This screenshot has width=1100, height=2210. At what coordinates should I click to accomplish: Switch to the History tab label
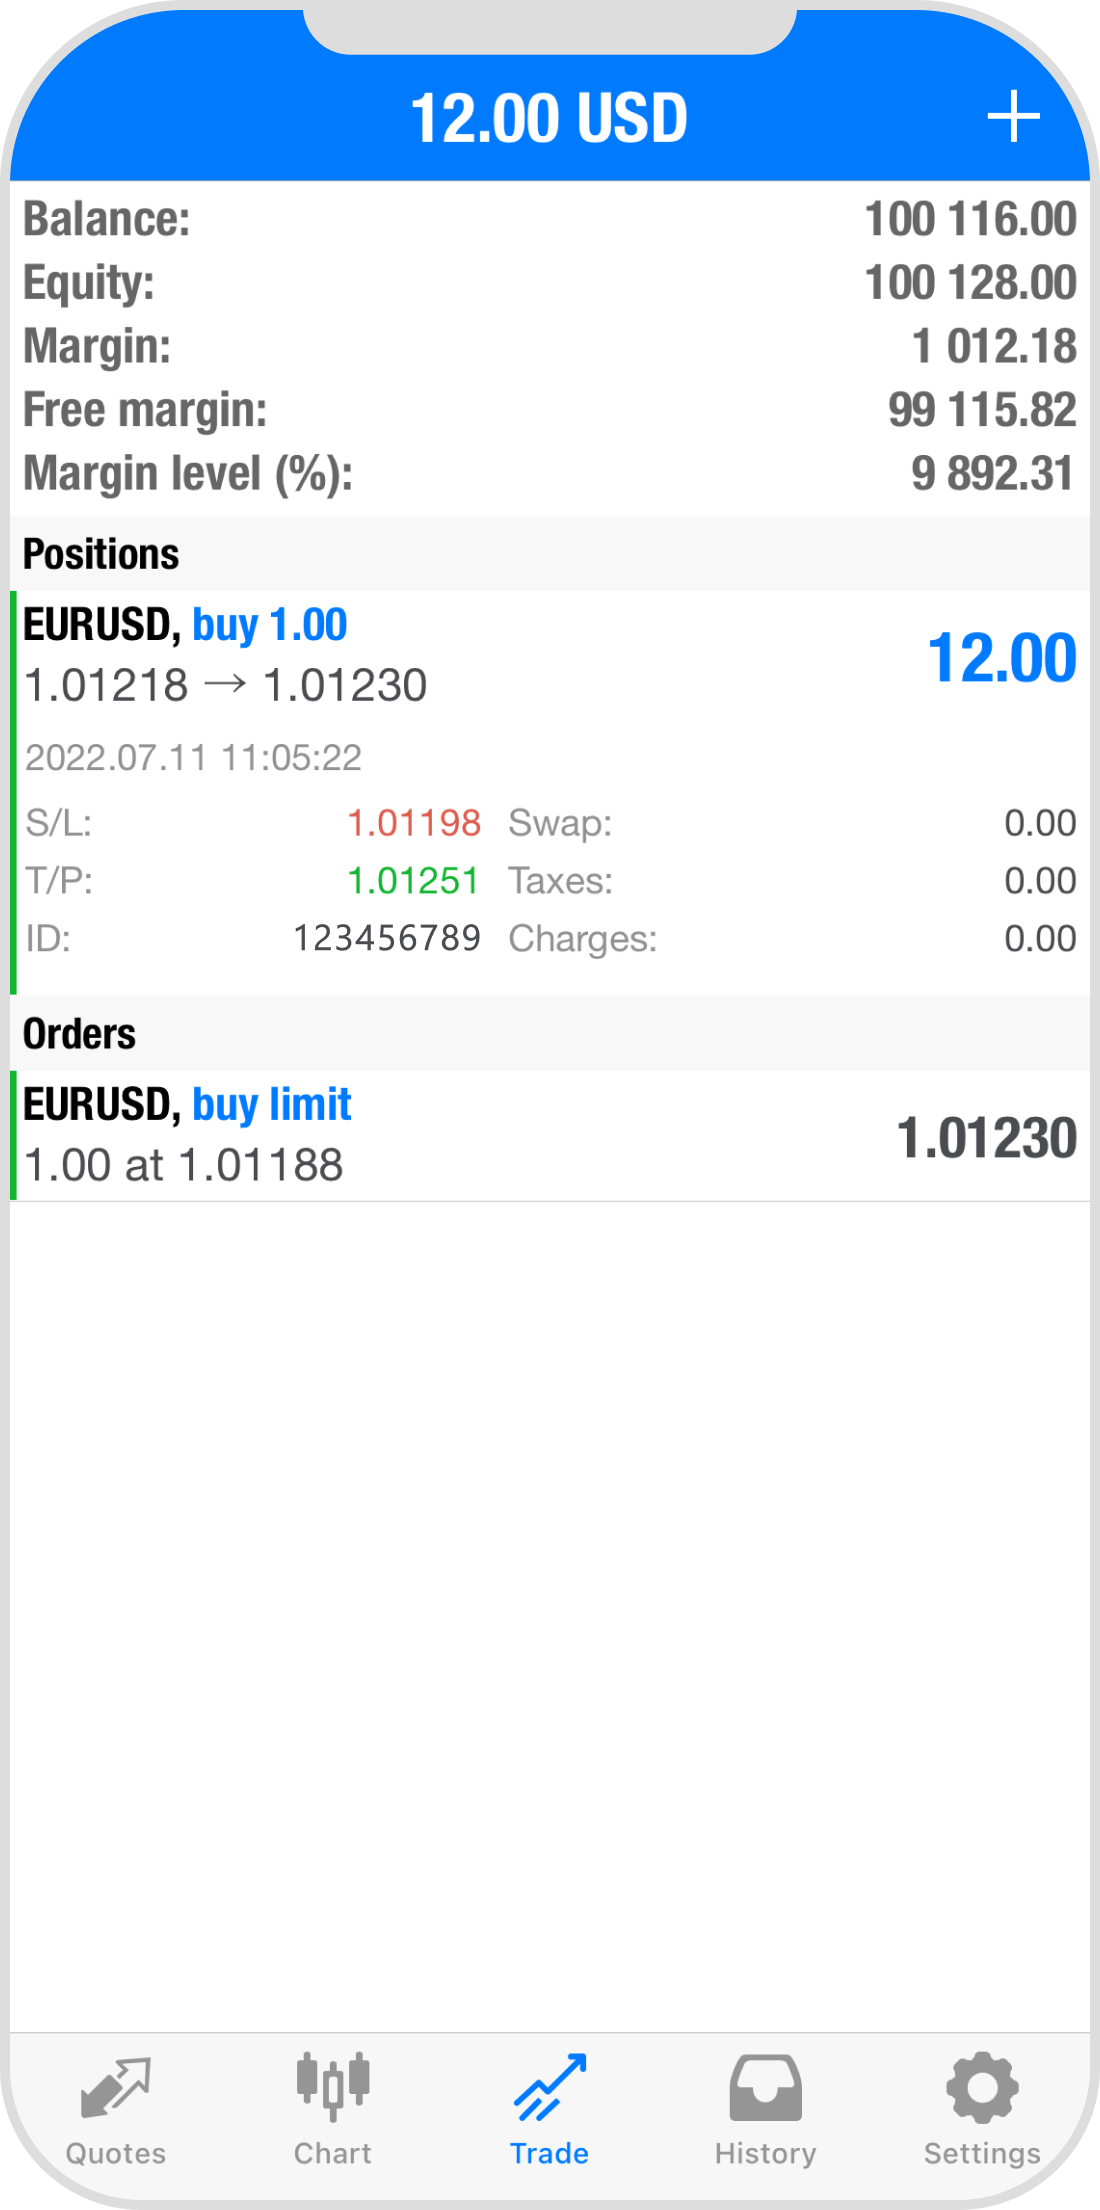(765, 2153)
